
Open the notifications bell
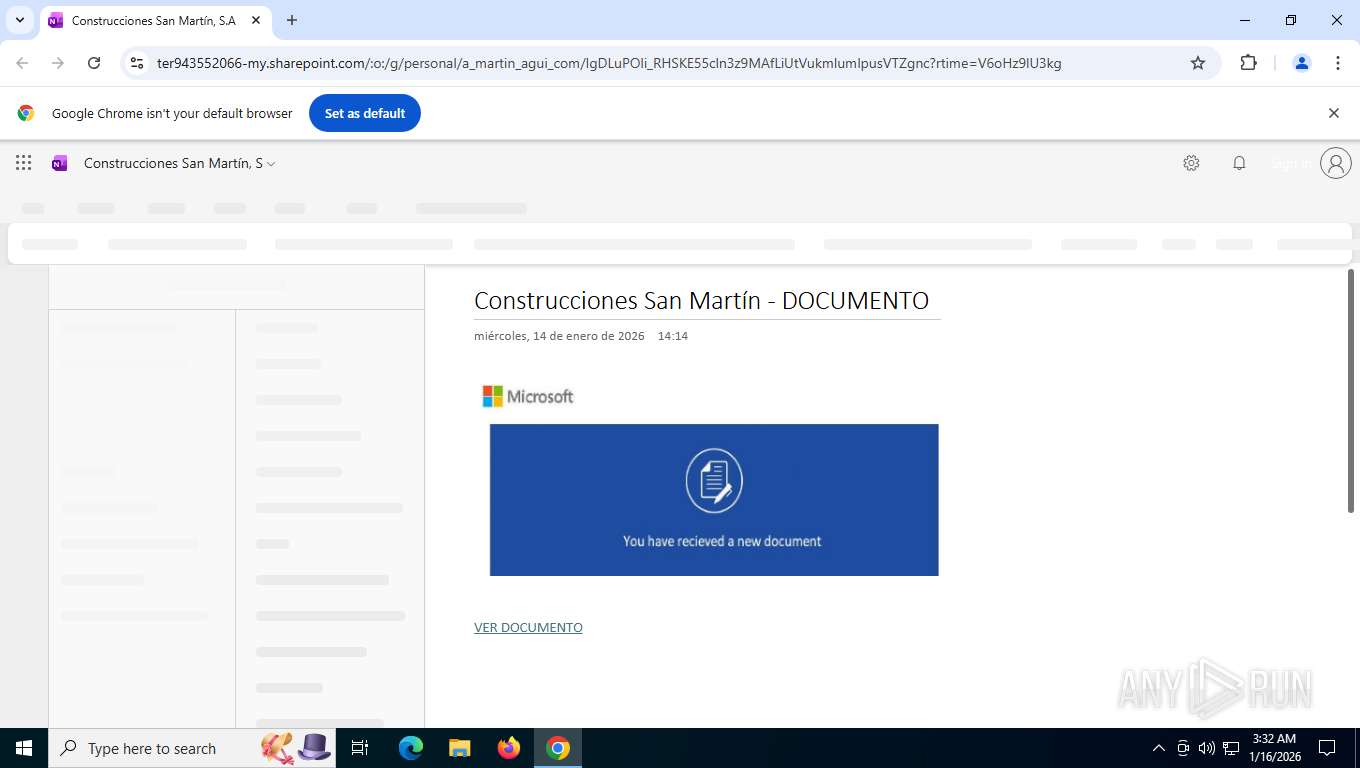[1239, 163]
